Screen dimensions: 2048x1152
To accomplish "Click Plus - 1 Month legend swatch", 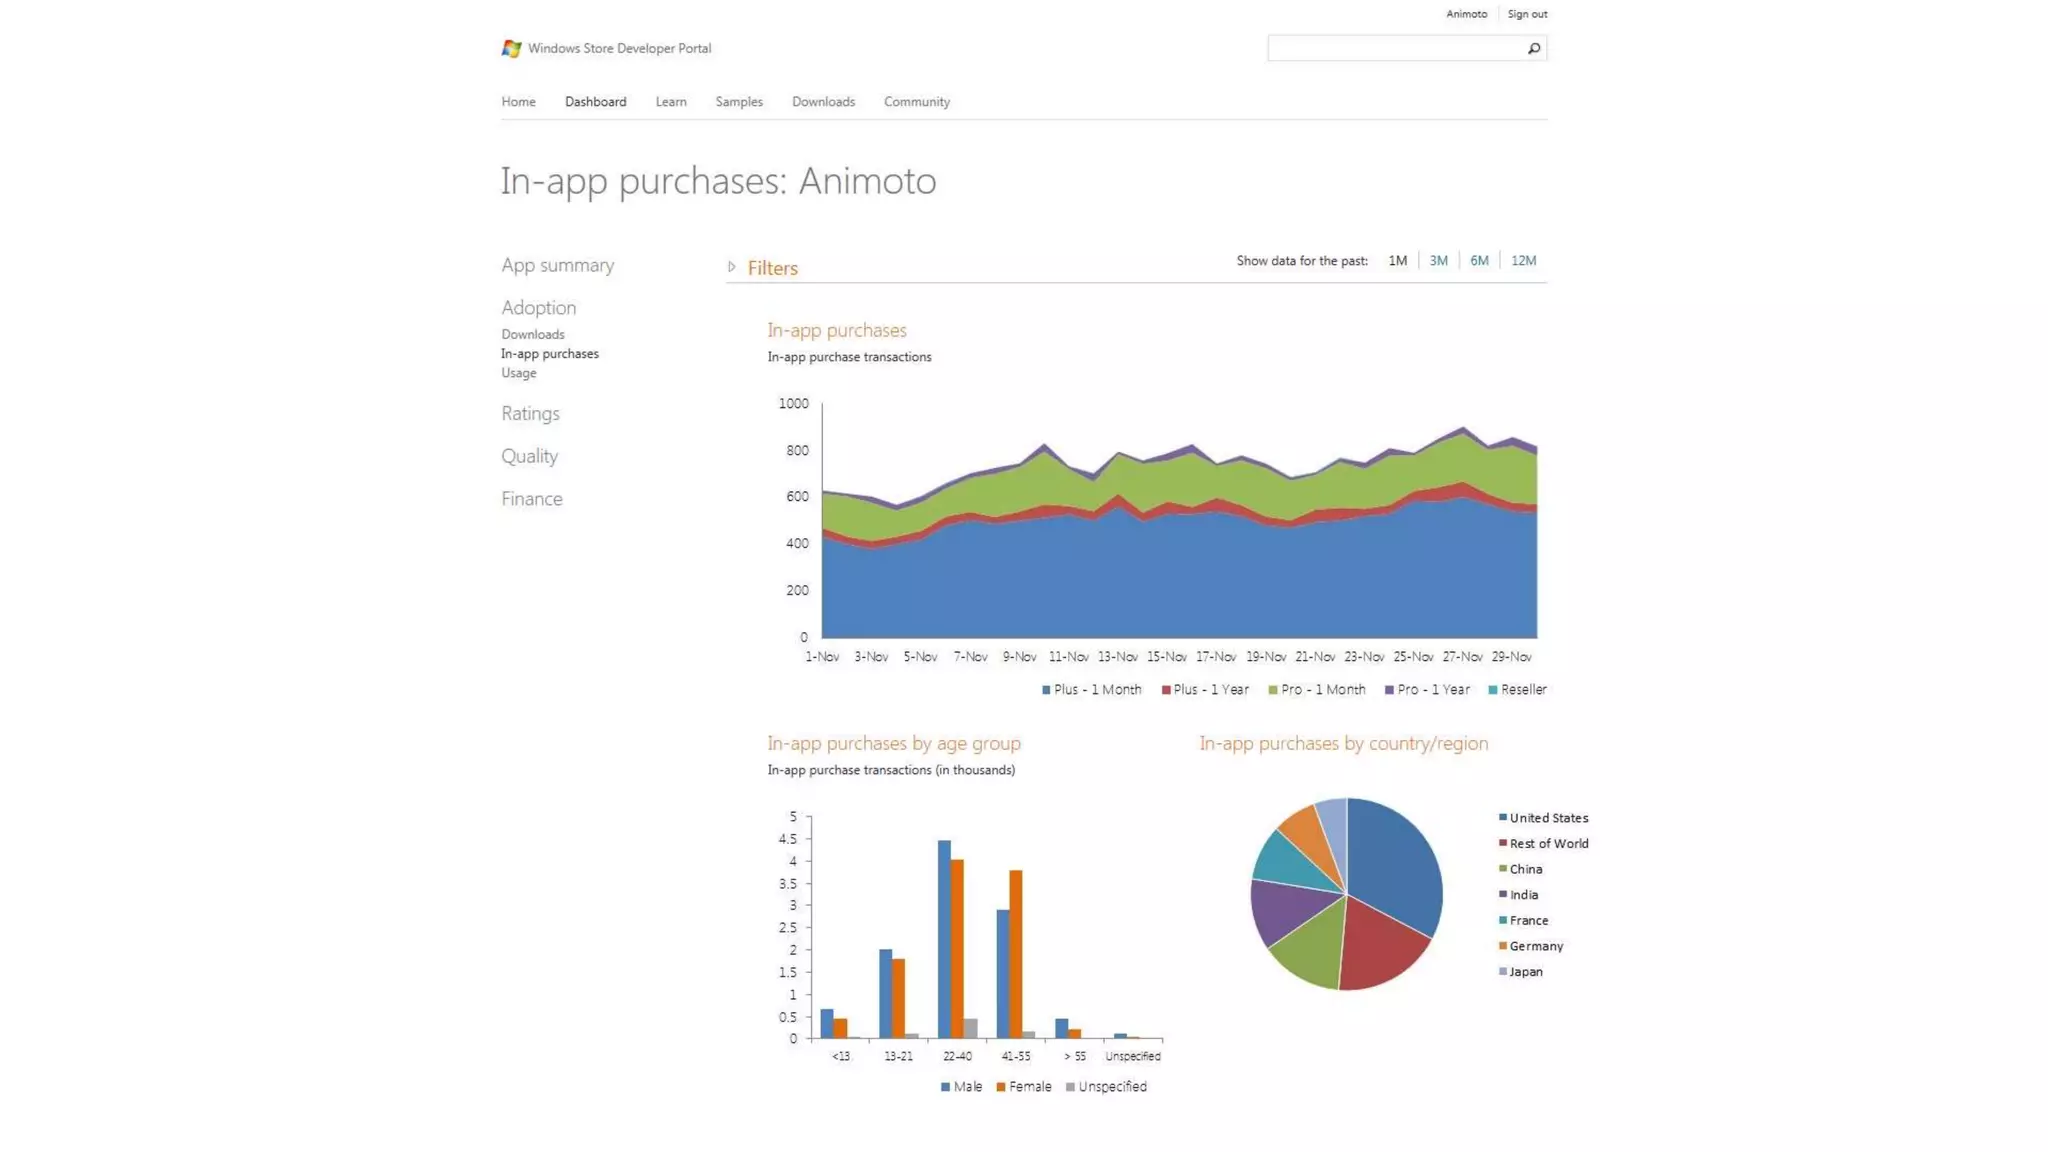I will (x=1046, y=690).
